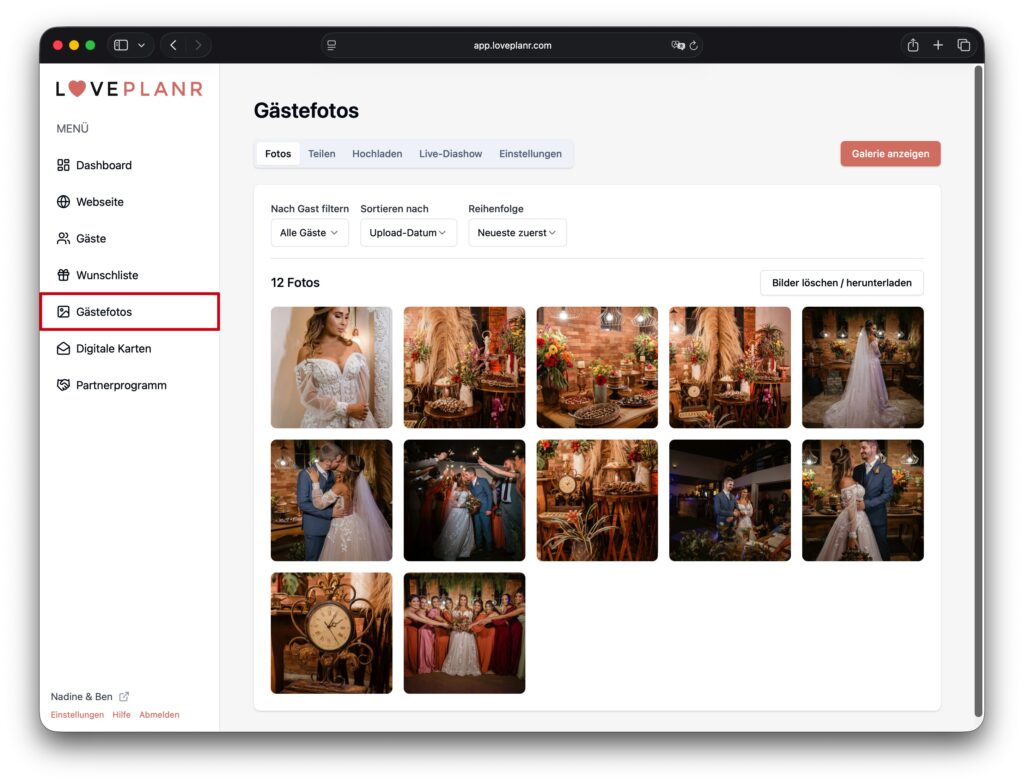Click Bilder löschen / herunterladen button

pos(841,283)
